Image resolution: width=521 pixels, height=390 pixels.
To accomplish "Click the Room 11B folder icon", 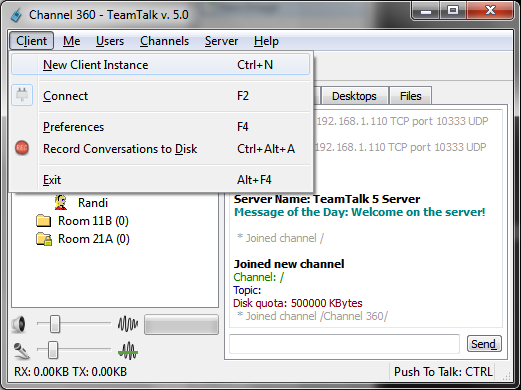I will point(43,221).
